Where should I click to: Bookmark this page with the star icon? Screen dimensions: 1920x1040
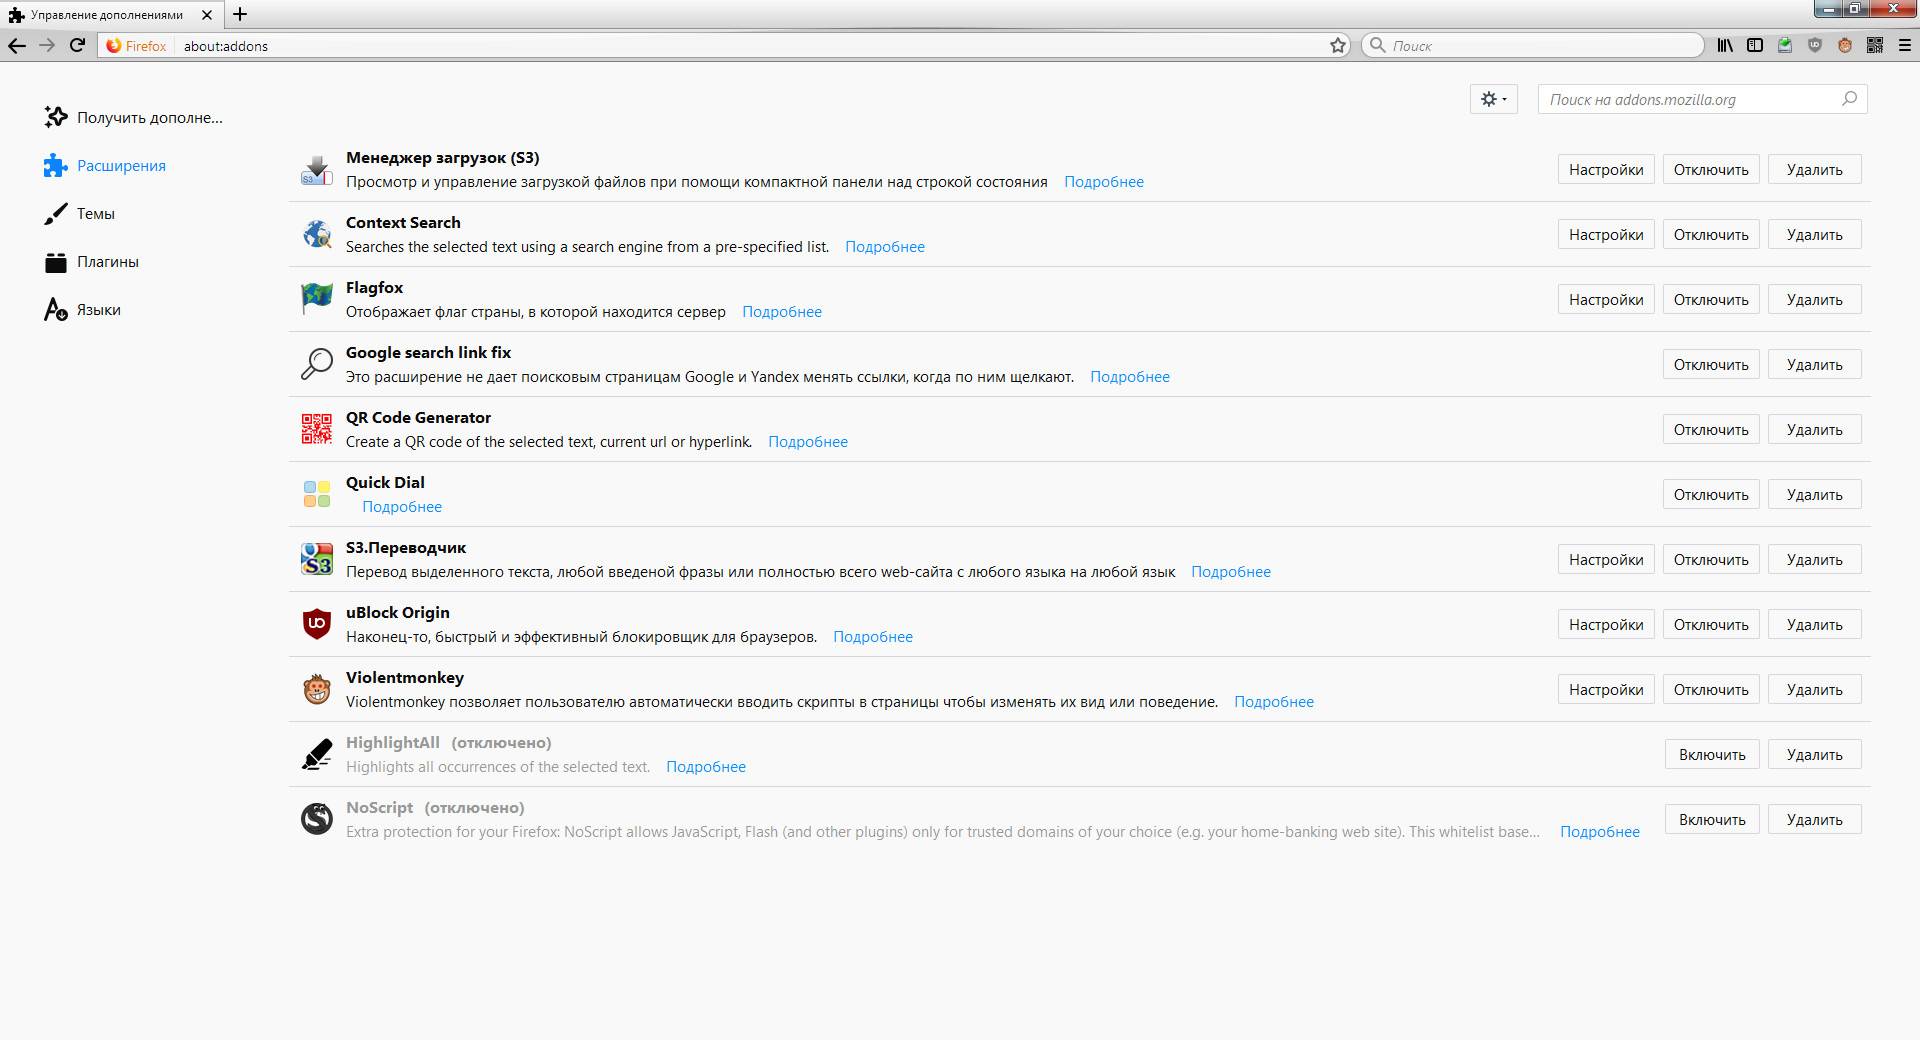click(1338, 45)
